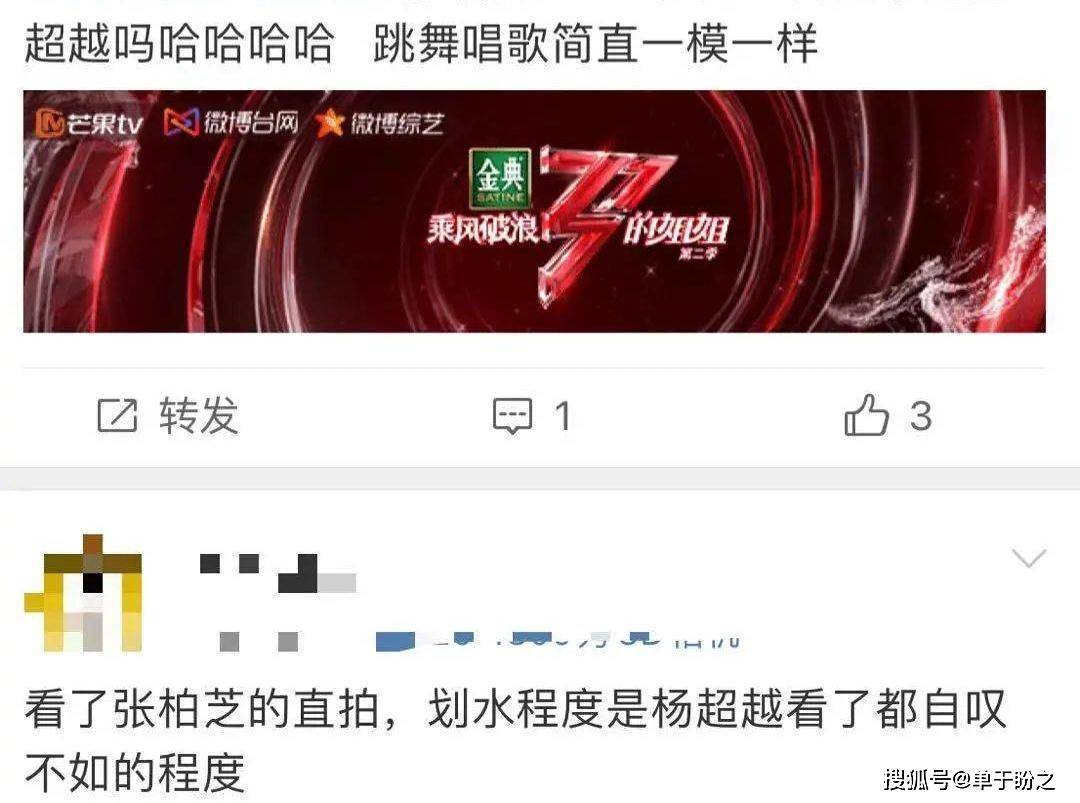Screen dimensions: 1080x803
Task: Like the post with thumbs-up icon
Action: pos(866,415)
